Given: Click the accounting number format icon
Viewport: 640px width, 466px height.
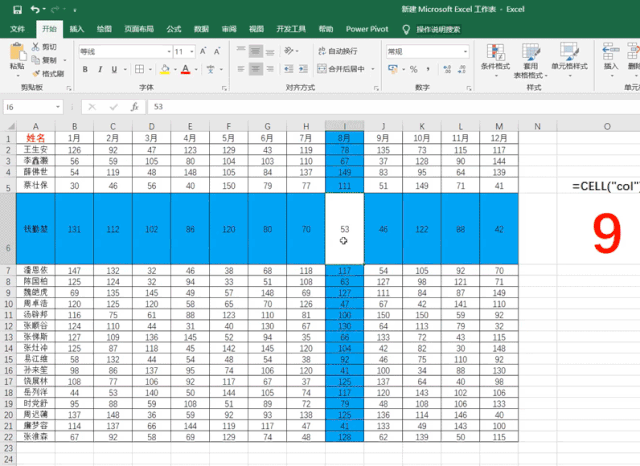Looking at the screenshot, I should pos(393,69).
